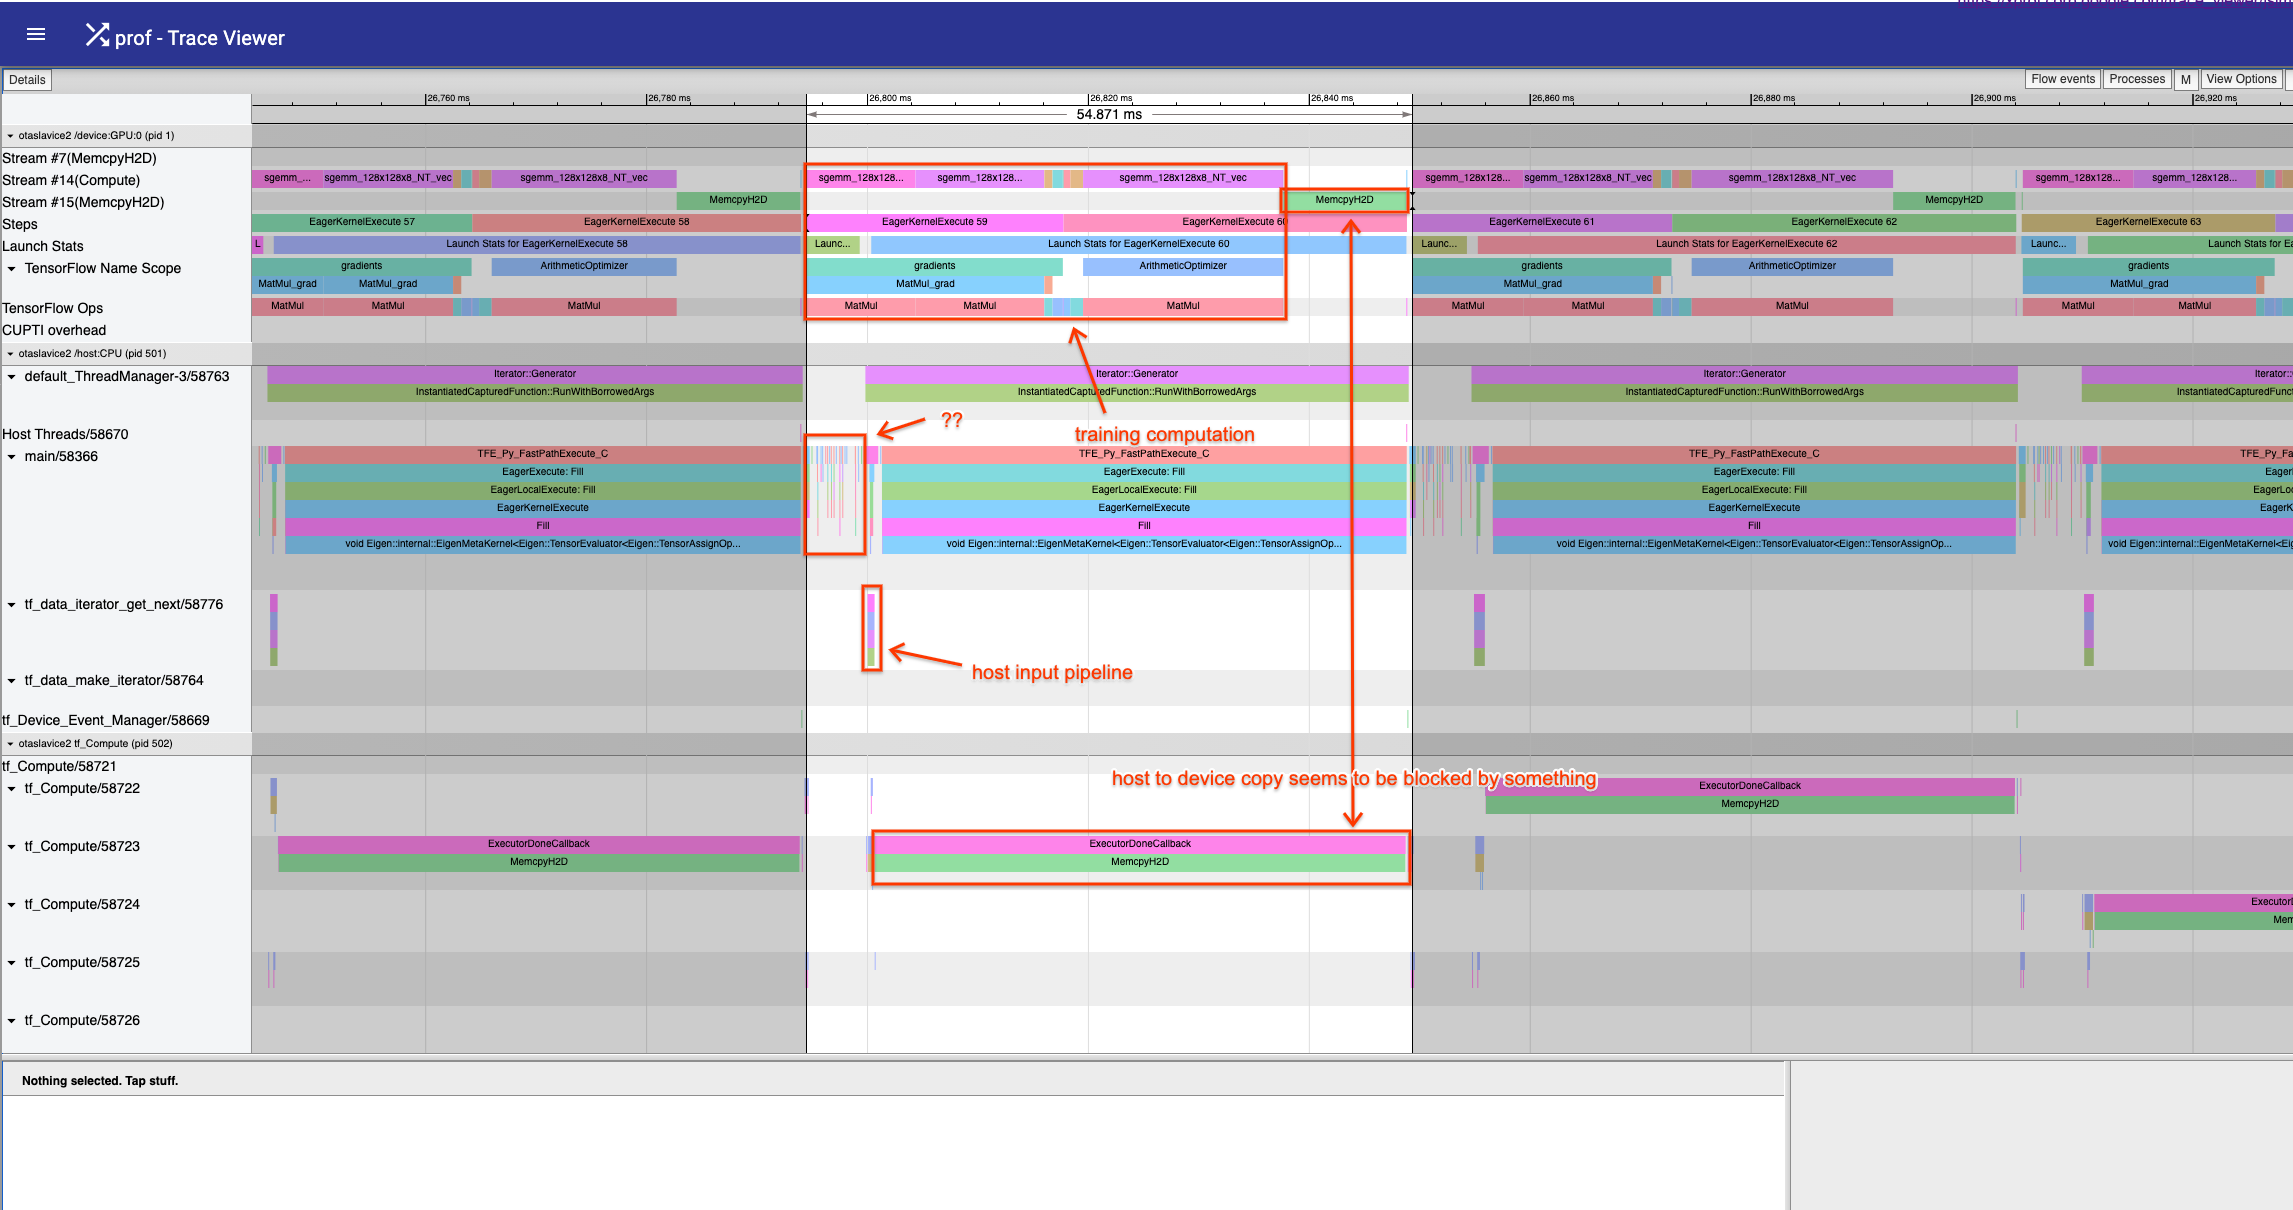Select the highlighted MemcpyH2D event on Stream #15
This screenshot has width=2293, height=1210.
click(x=1345, y=200)
